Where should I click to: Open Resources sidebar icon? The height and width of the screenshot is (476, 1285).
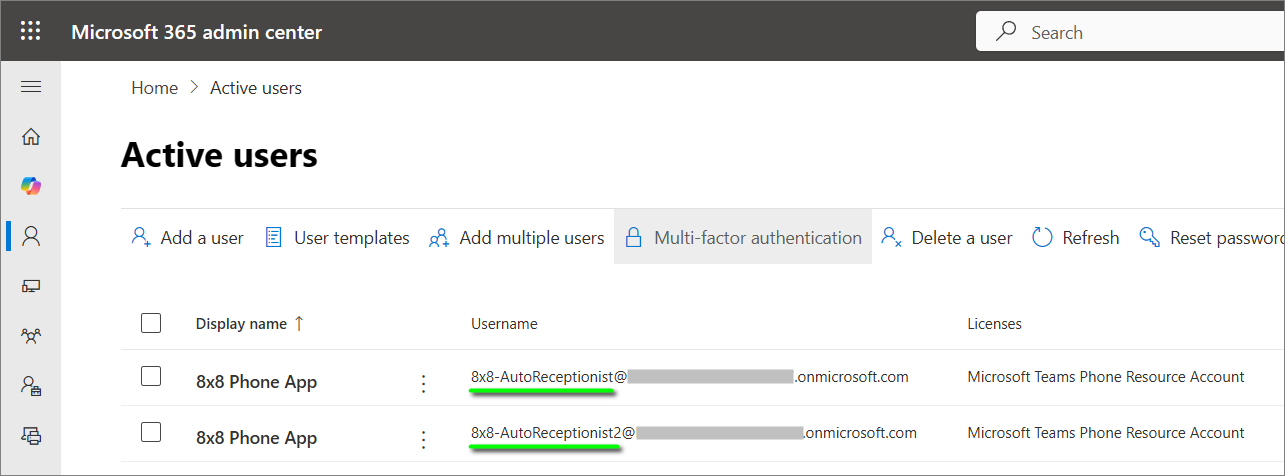[31, 435]
